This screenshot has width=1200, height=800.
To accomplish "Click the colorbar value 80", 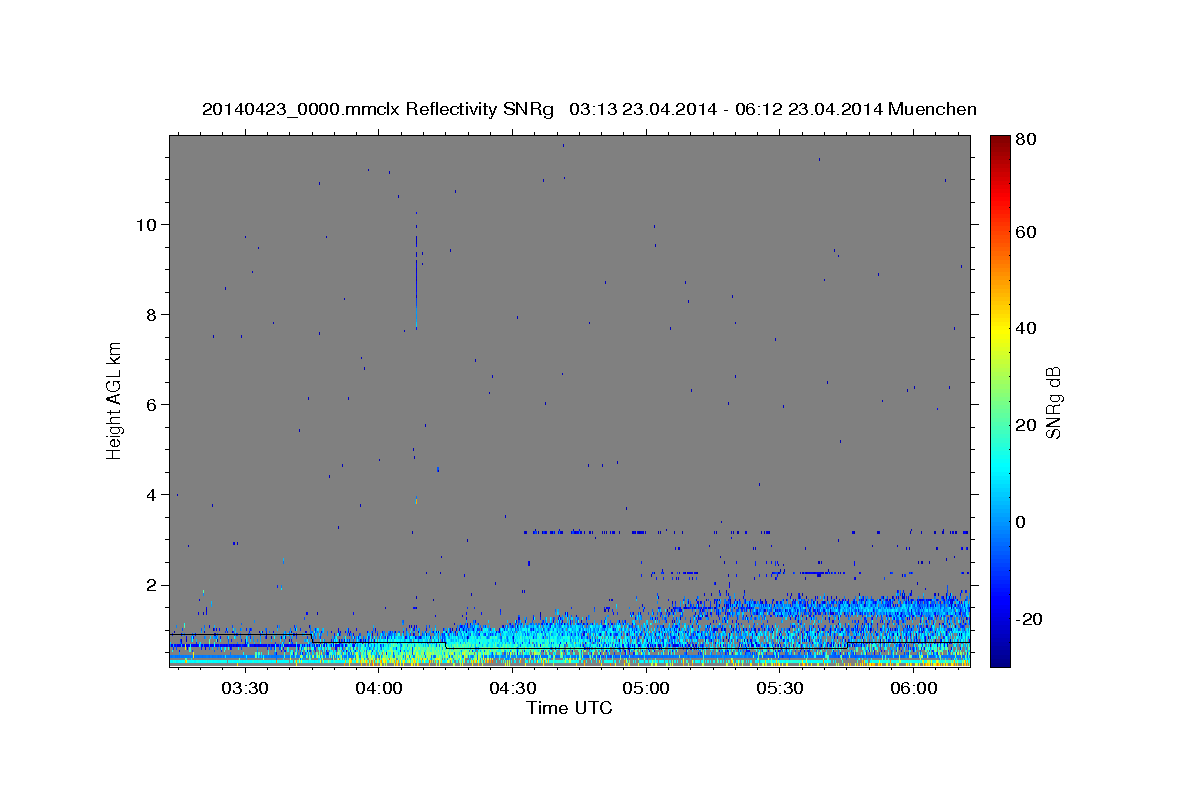I will [1028, 141].
